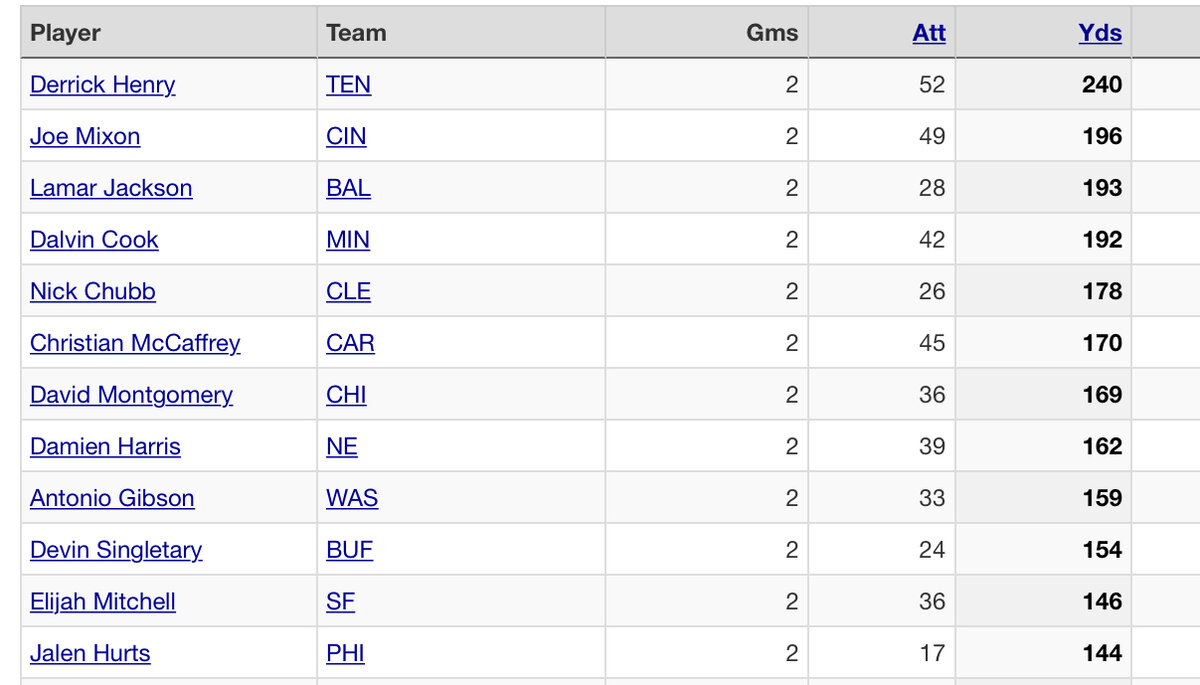Image resolution: width=1200 pixels, height=685 pixels.
Task: Open the CLE team page
Action: point(348,292)
